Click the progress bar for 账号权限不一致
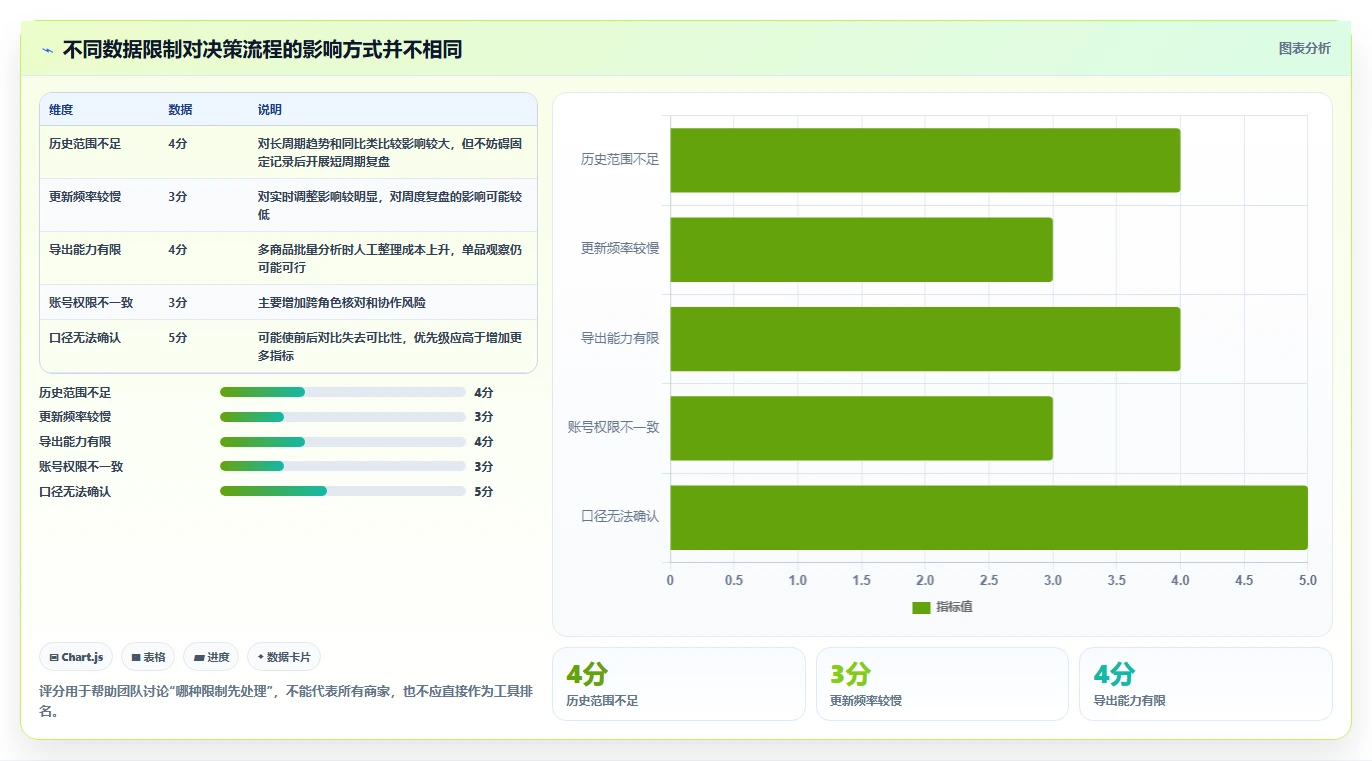The width and height of the screenshot is (1372, 761). point(343,466)
